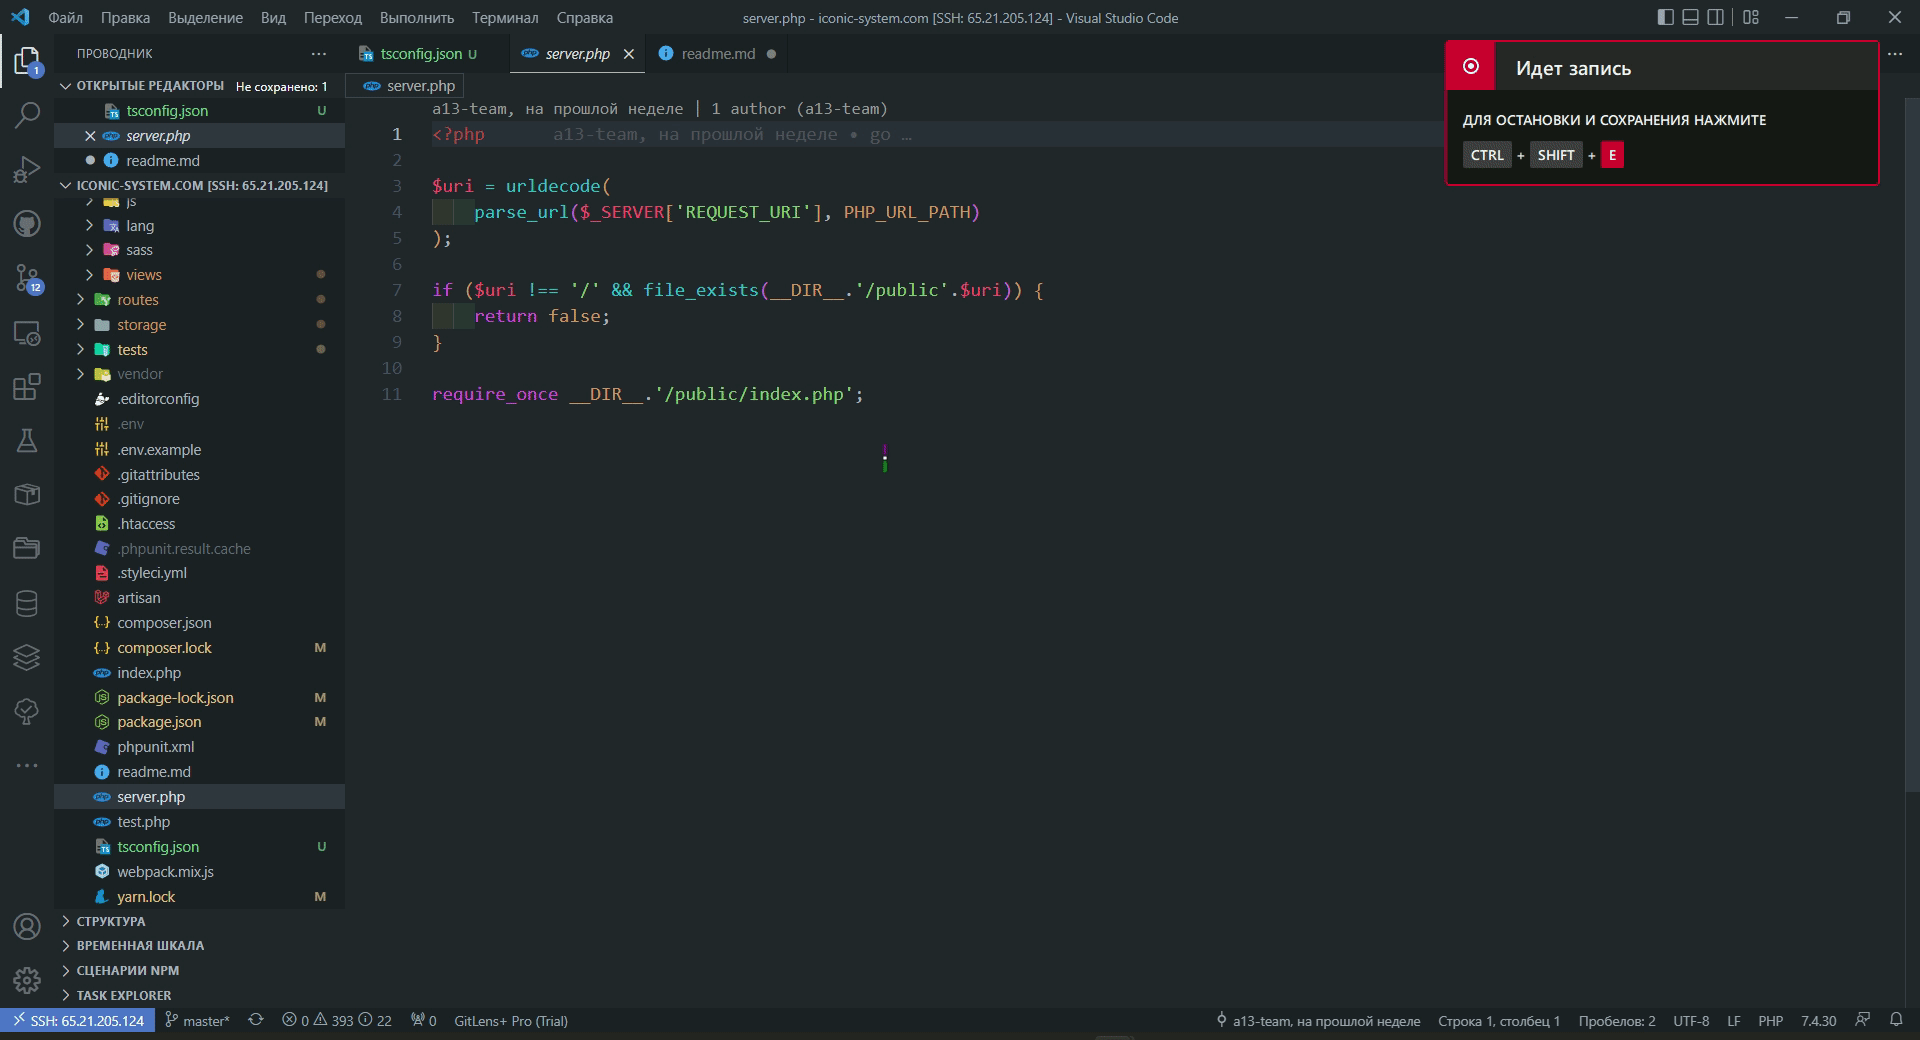Open the Accounts icon
This screenshot has width=1920, height=1040.
(x=27, y=927)
